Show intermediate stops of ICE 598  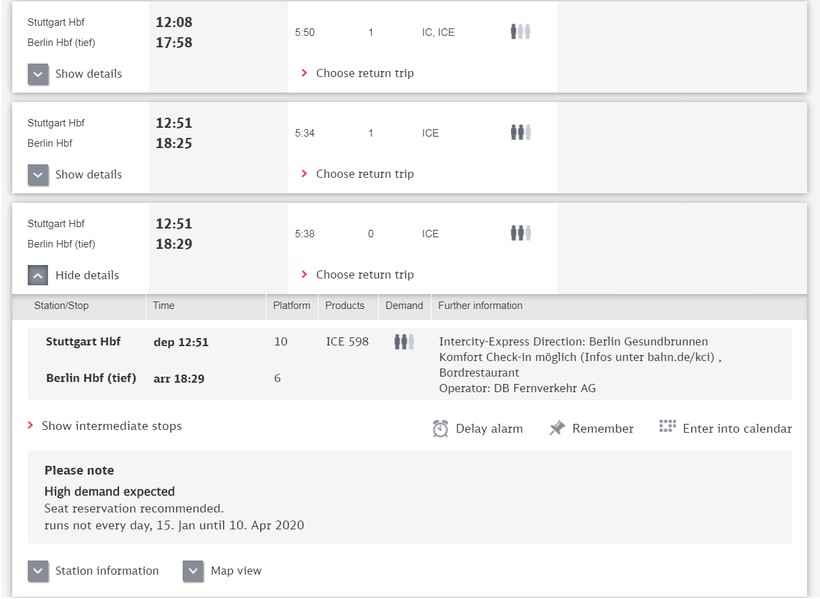coord(111,426)
